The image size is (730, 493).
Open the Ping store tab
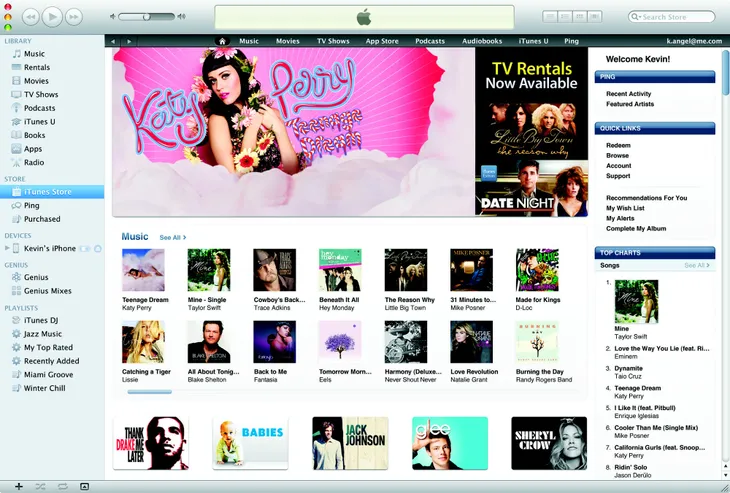click(x=571, y=41)
